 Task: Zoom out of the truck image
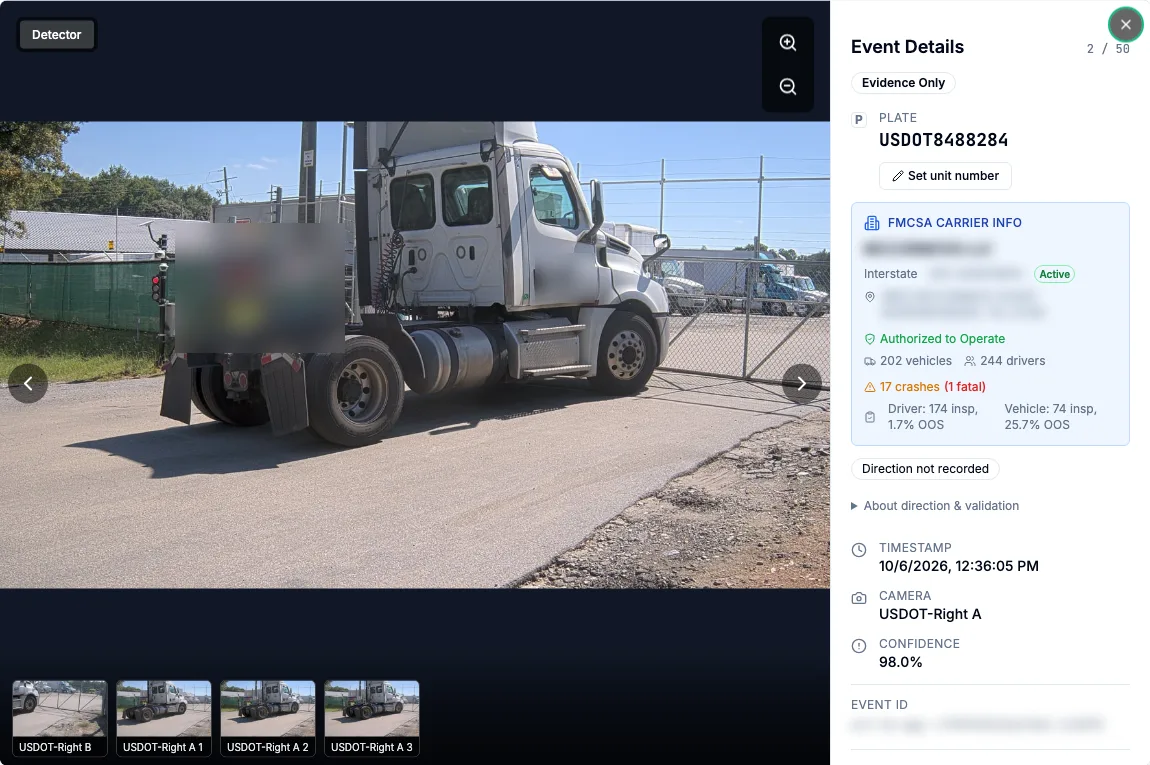coord(788,87)
